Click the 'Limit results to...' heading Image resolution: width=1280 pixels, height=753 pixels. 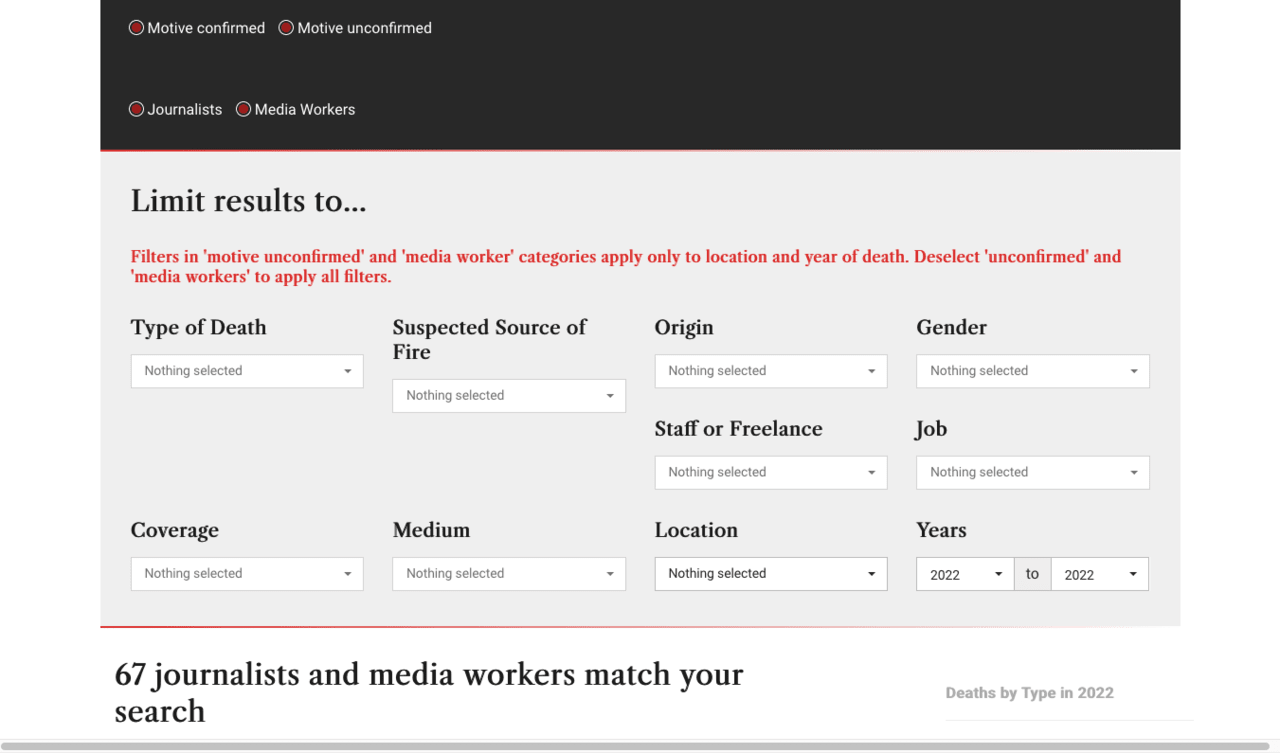click(x=249, y=201)
